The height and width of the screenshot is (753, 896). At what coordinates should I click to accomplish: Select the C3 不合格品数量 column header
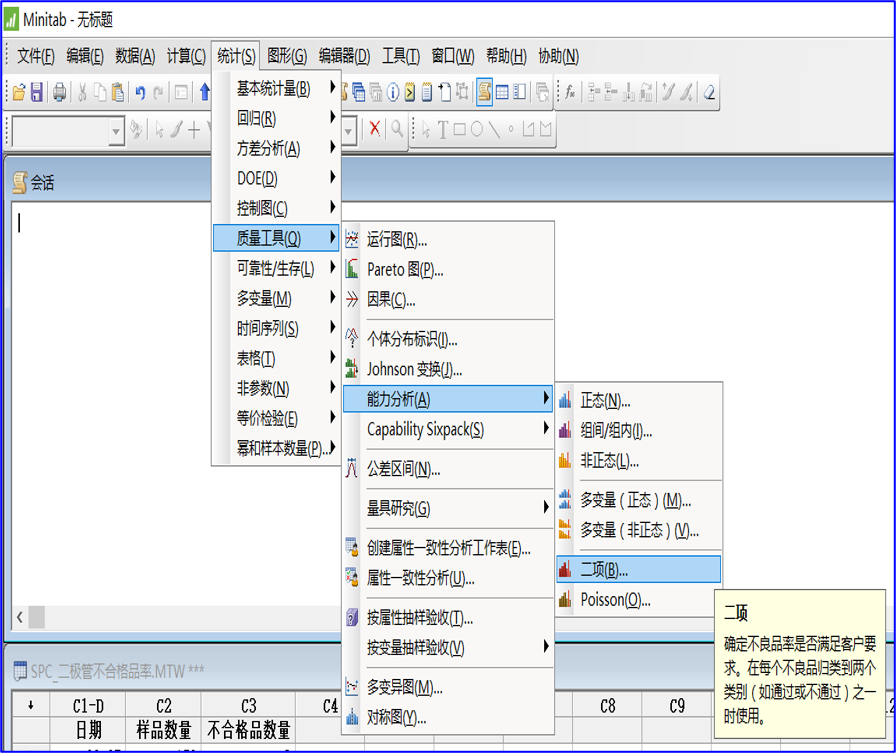pyautogui.click(x=249, y=718)
